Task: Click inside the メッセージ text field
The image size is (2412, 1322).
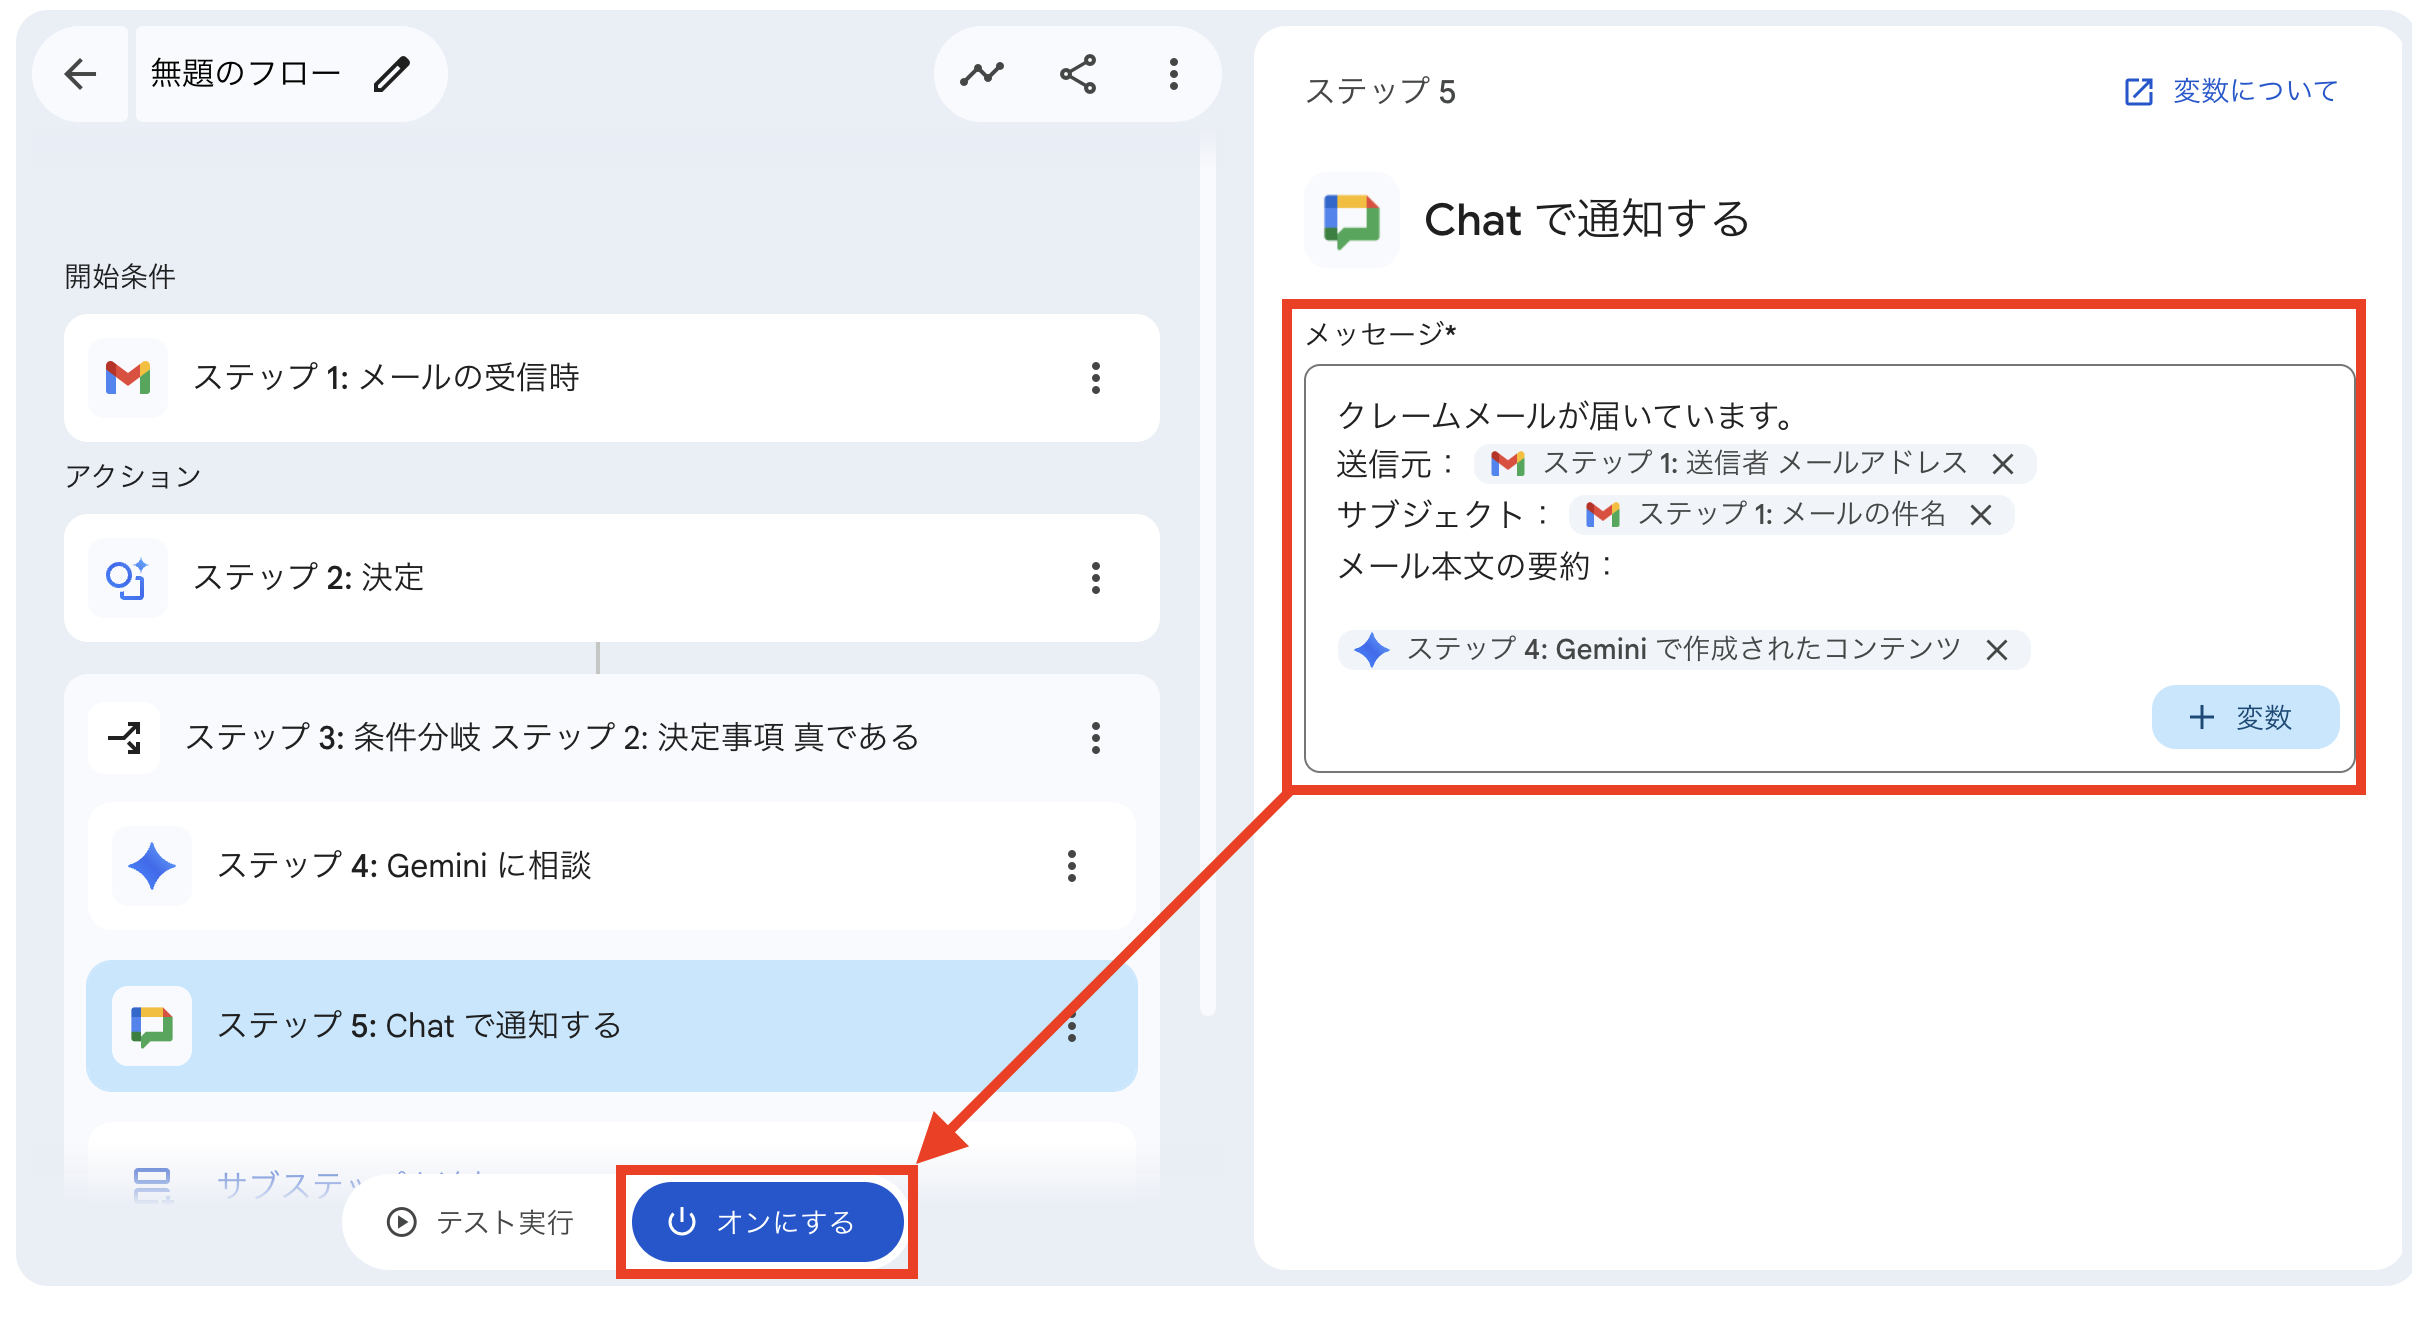Action: coord(1829,568)
